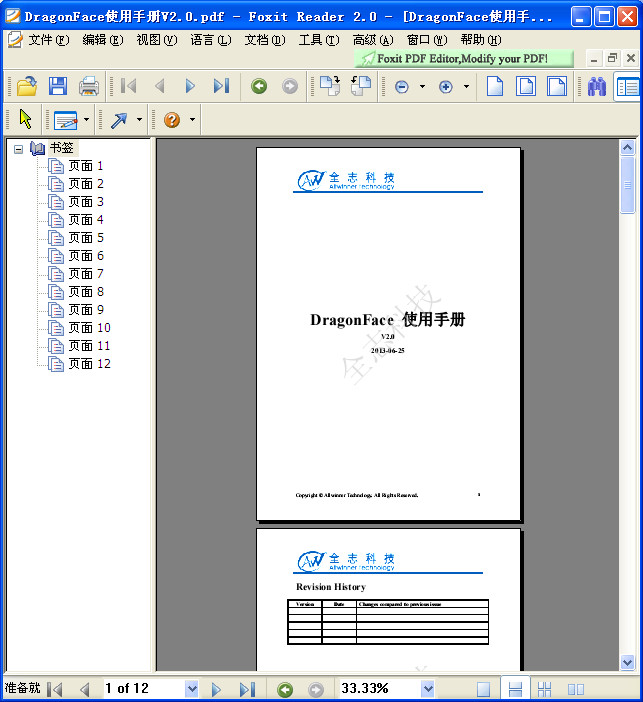This screenshot has width=643, height=702.
Task: Click the scroll up arrow of the document
Action: (x=627, y=147)
